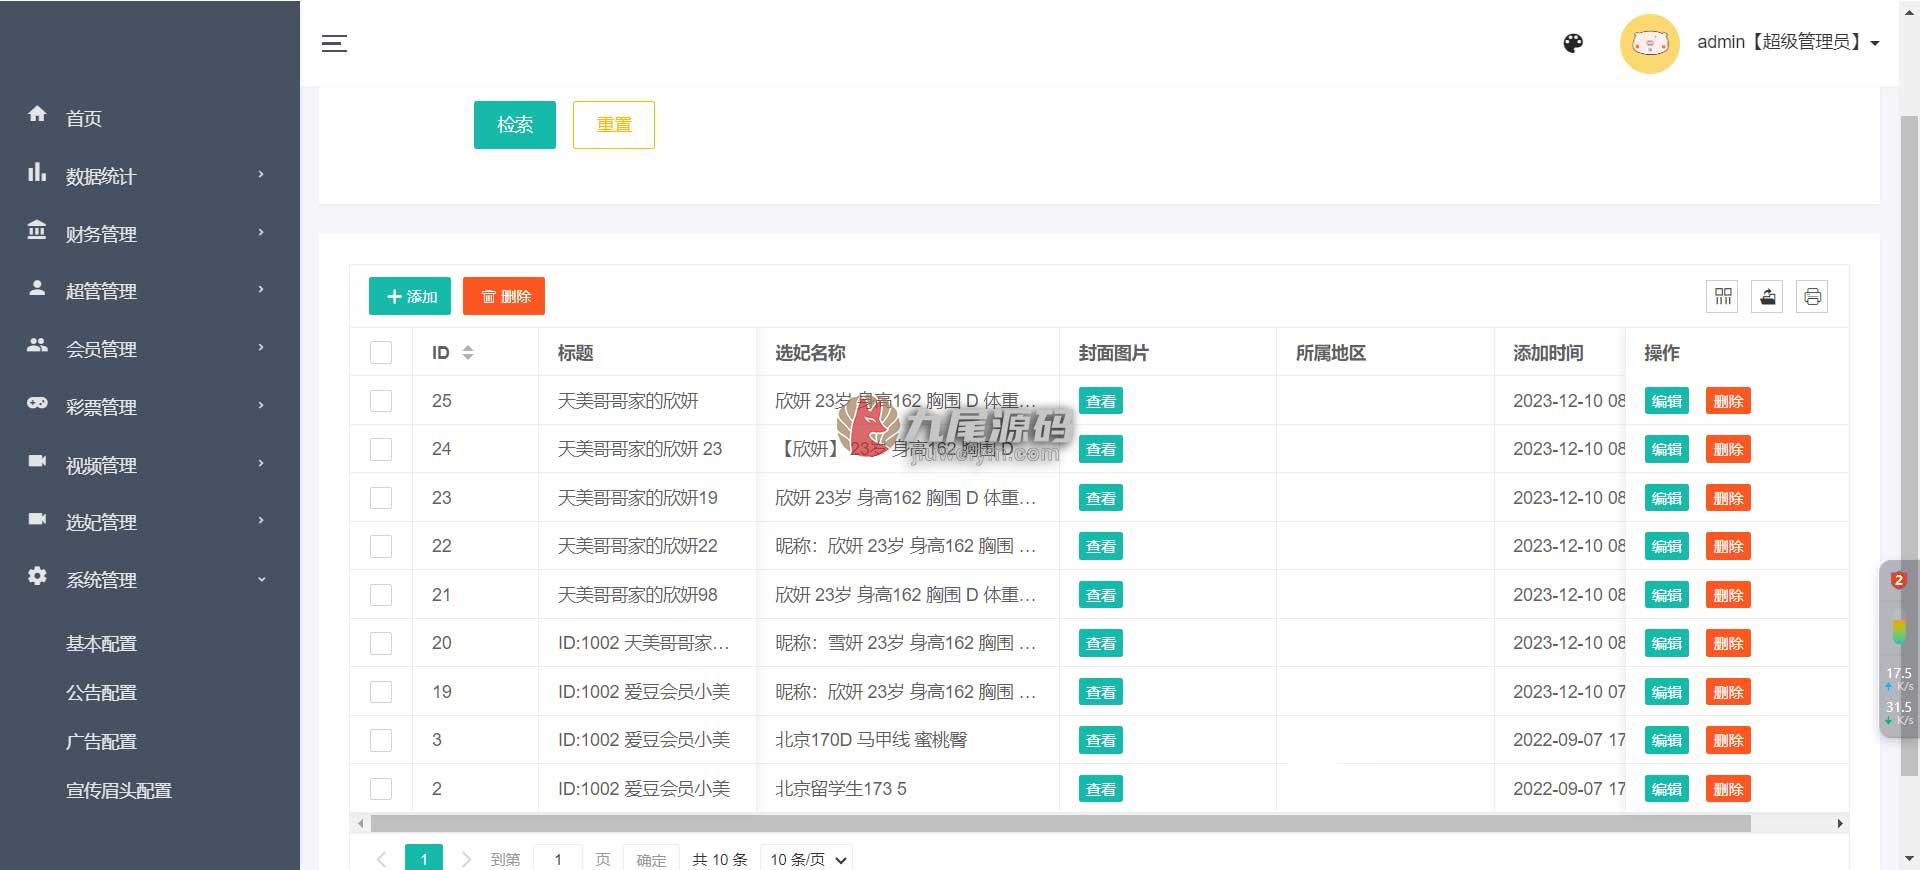Click the page vertical scrollbar thumb
This screenshot has width=1920, height=870.
[x=1909, y=445]
